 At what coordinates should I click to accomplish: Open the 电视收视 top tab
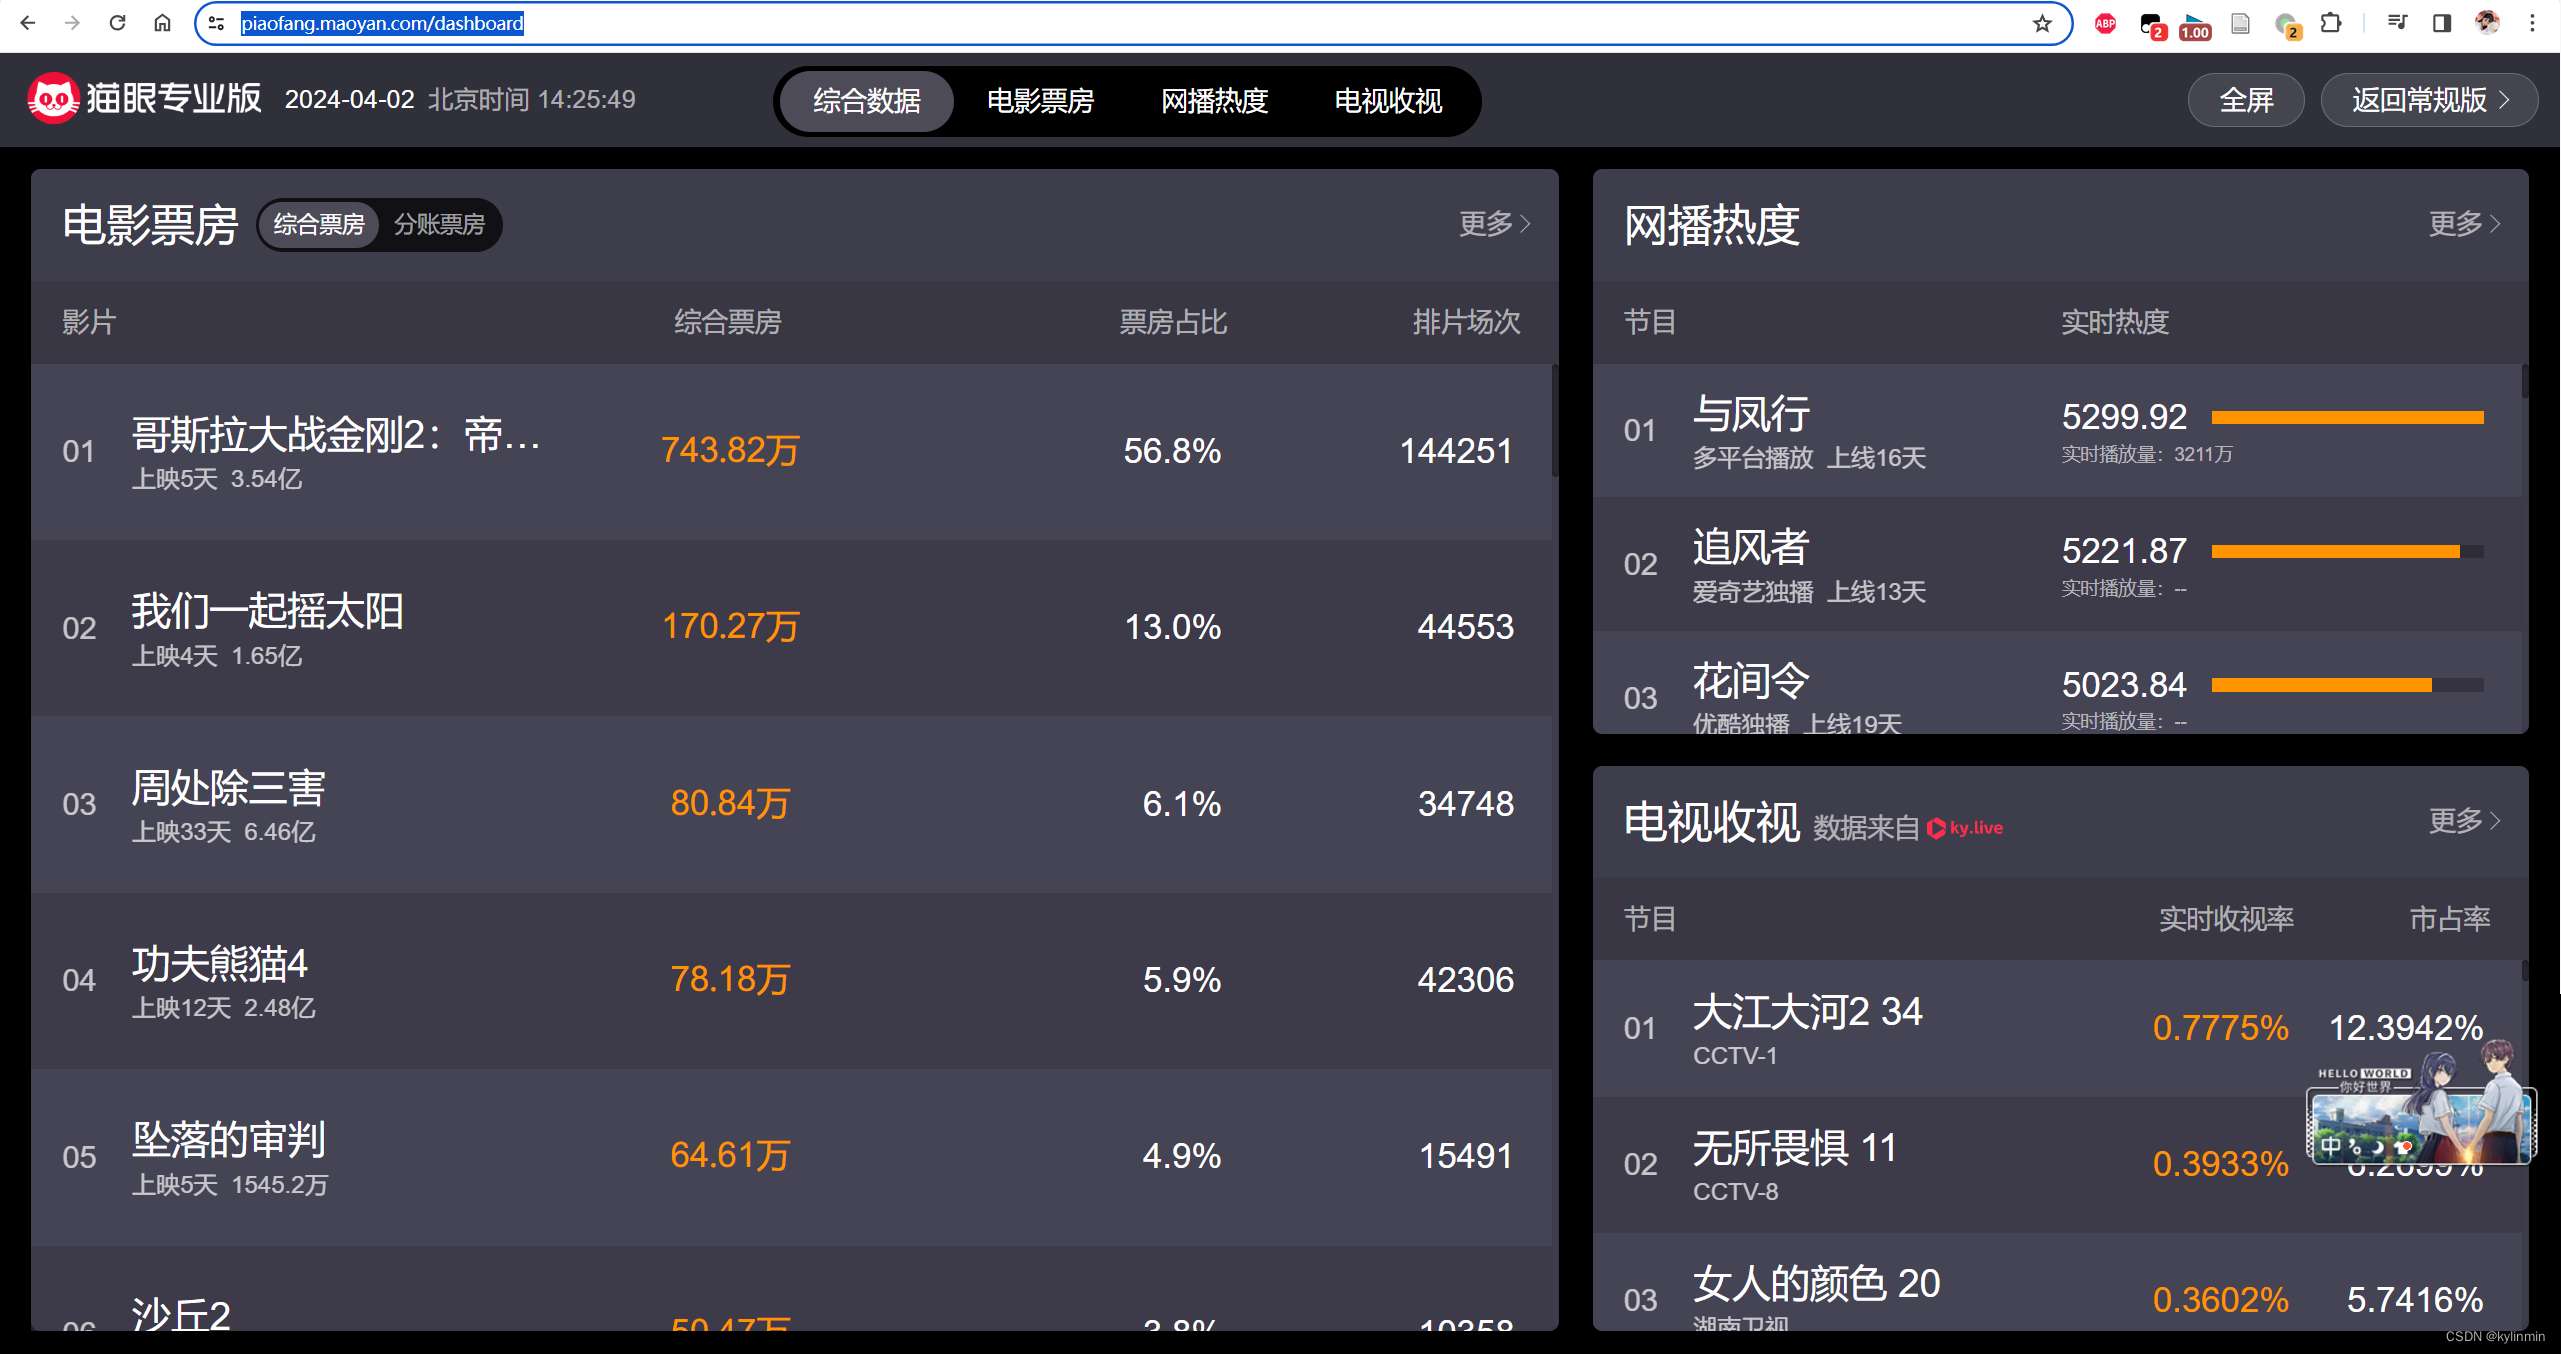(x=1388, y=101)
